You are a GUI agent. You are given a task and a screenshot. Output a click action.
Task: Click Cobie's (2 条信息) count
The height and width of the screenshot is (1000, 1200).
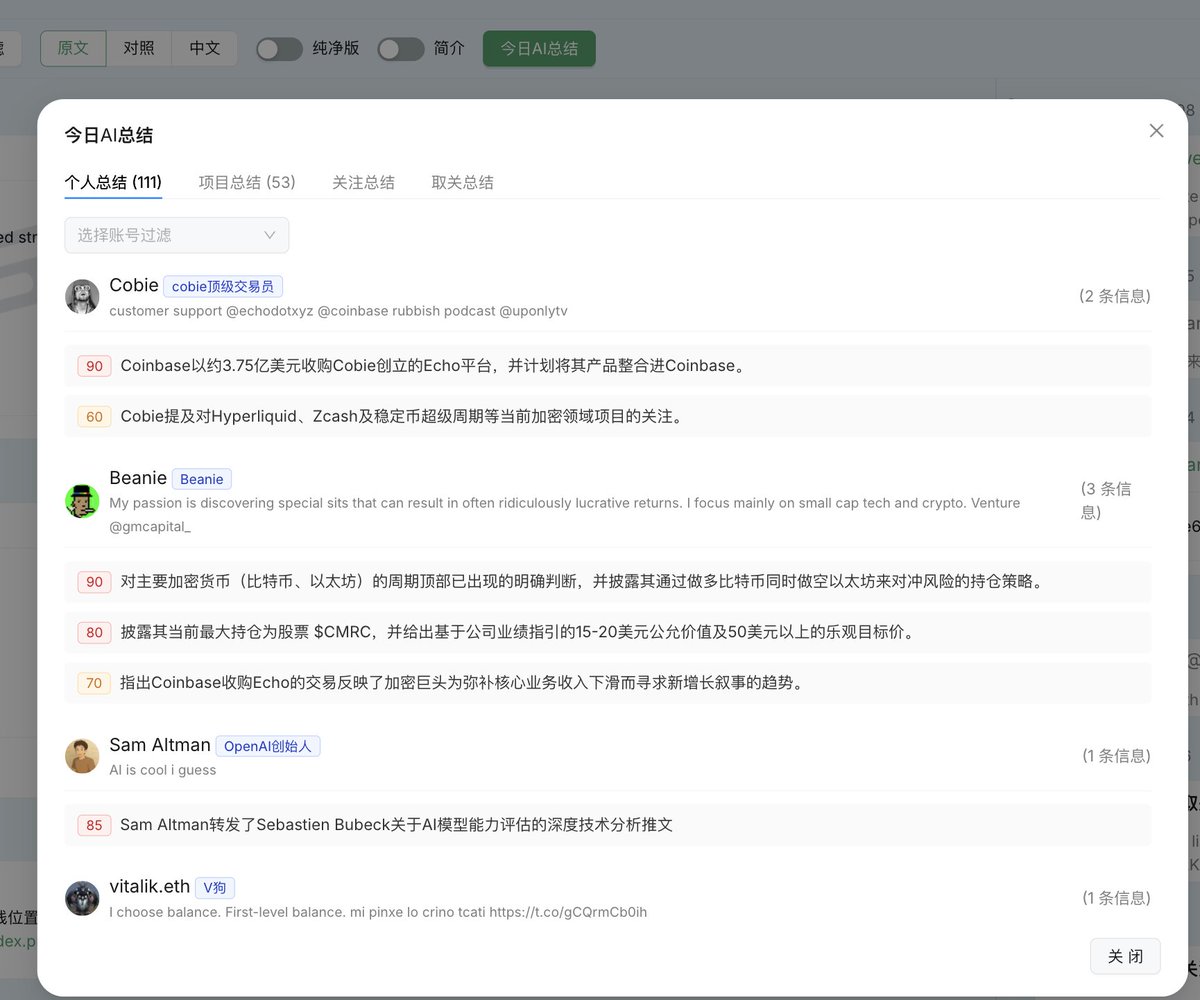point(1114,296)
